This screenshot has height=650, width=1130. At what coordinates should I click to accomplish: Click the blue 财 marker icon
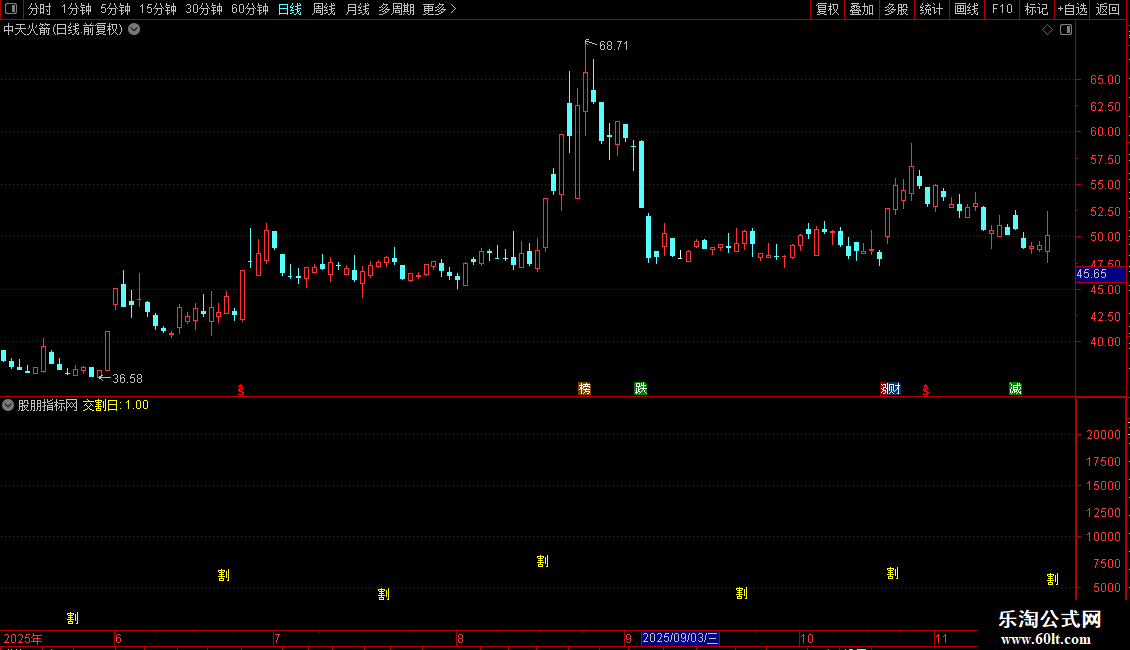(896, 389)
